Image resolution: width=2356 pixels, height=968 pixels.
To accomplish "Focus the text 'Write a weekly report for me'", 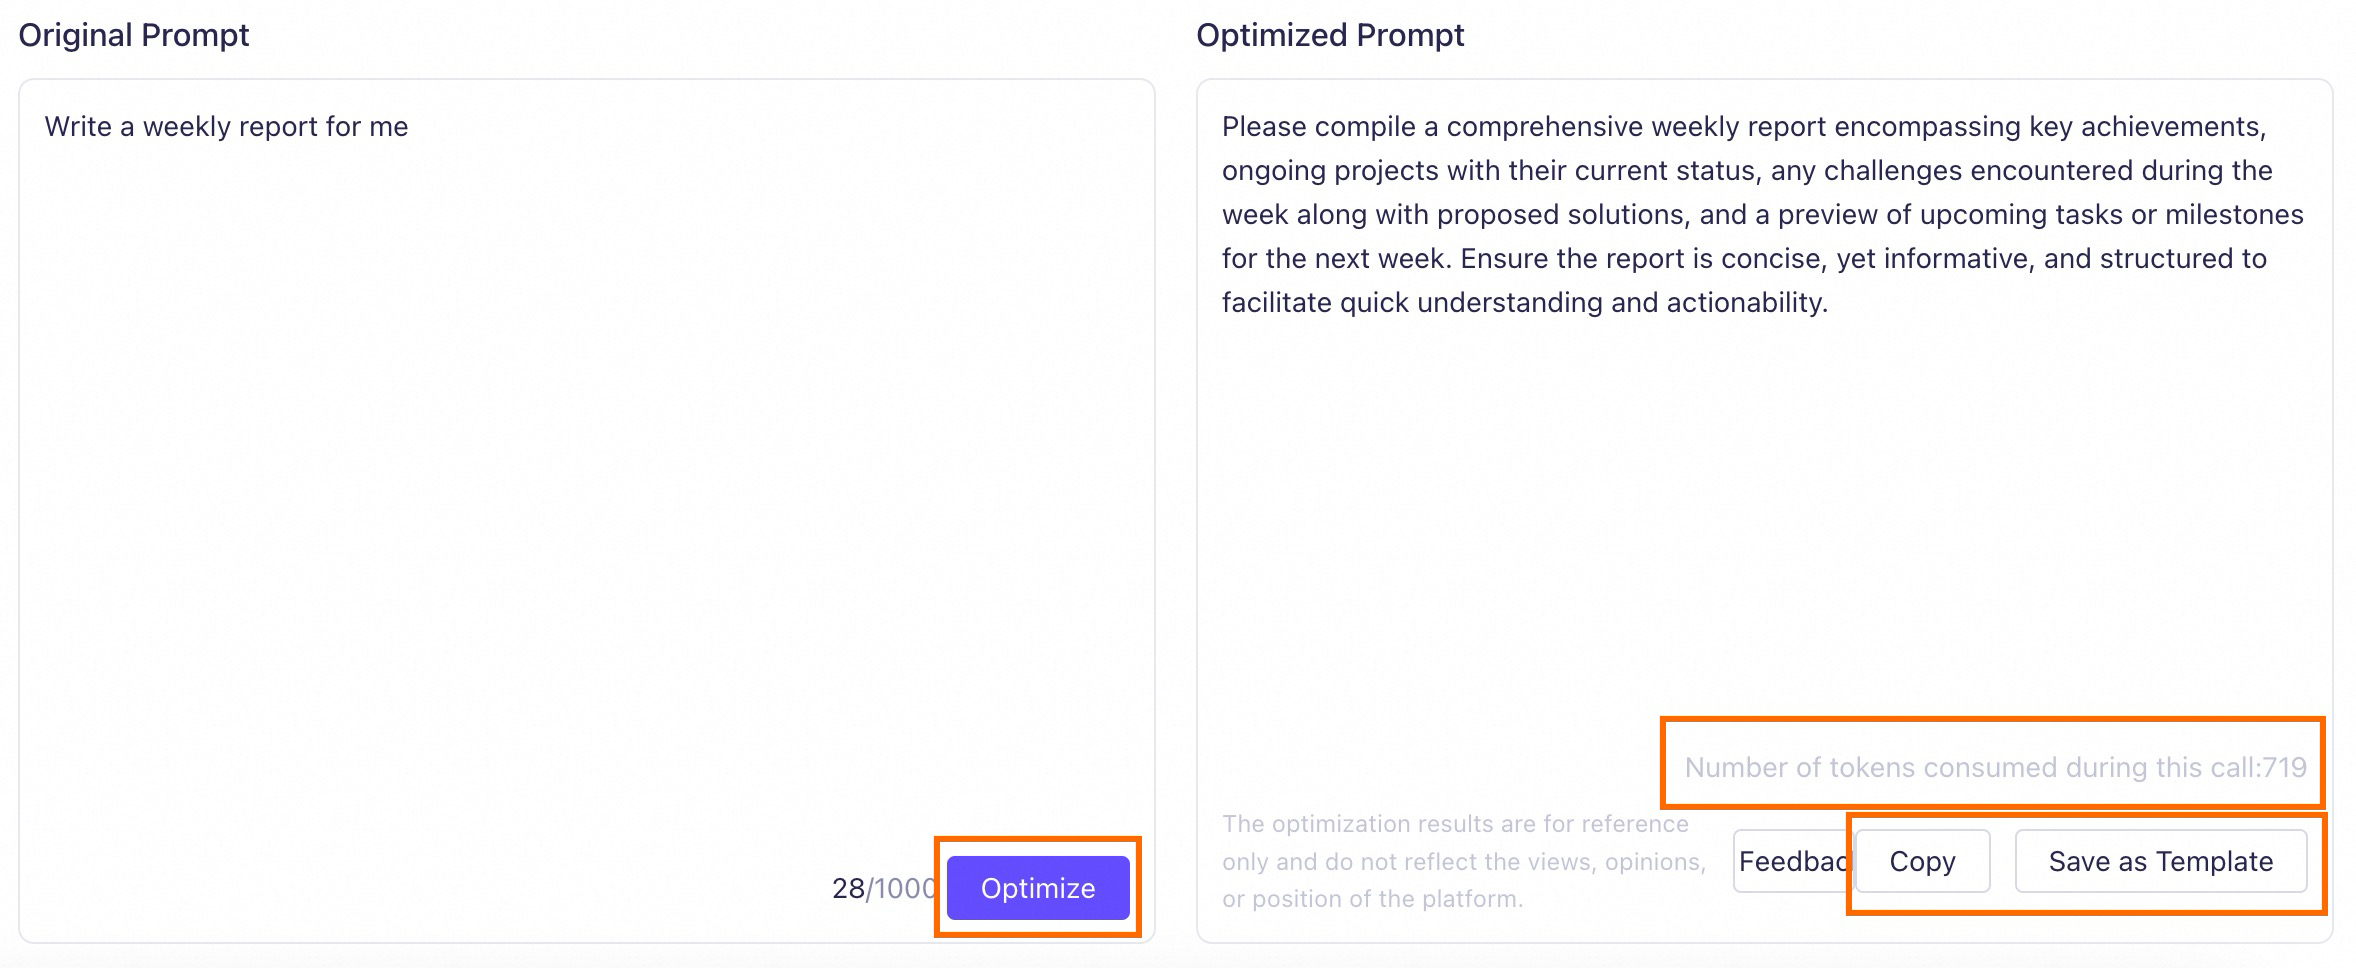I will pos(226,127).
